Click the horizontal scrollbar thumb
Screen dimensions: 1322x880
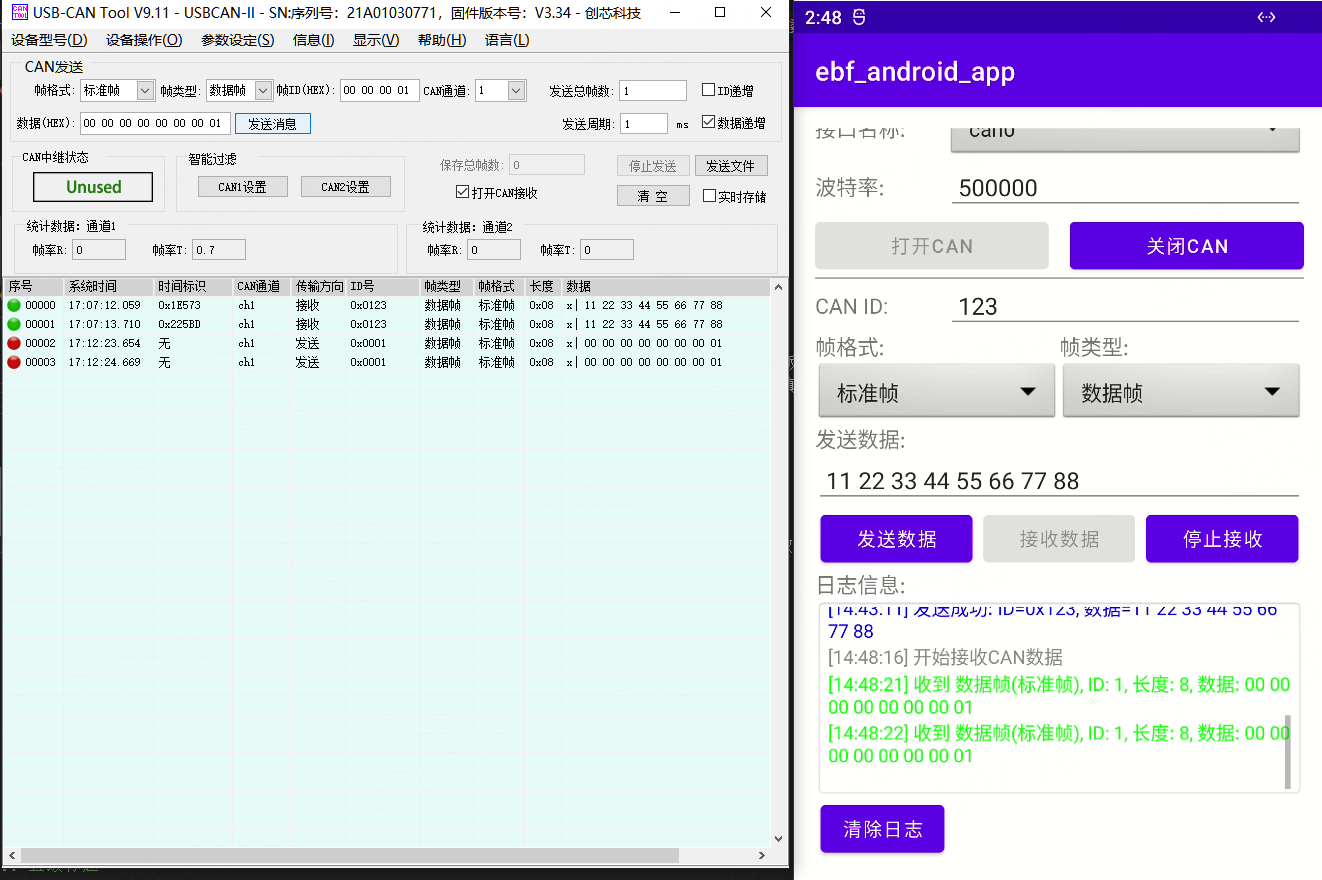(x=350, y=856)
